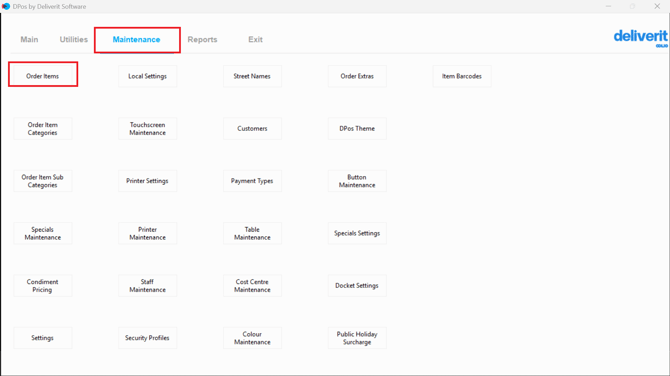
Task: Open Specials Maintenance
Action: click(x=43, y=233)
